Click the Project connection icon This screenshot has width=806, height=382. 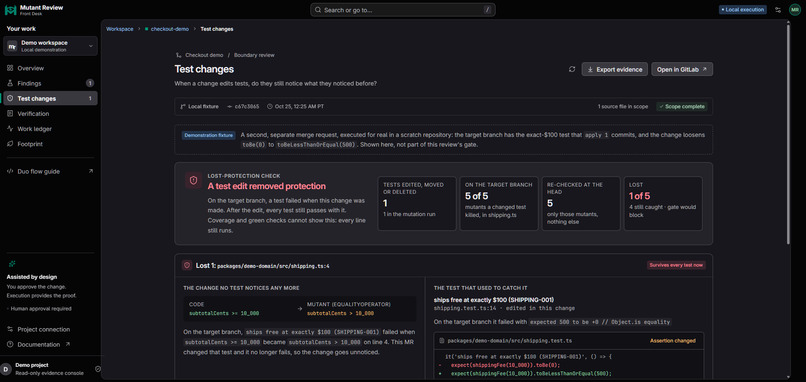(x=10, y=329)
